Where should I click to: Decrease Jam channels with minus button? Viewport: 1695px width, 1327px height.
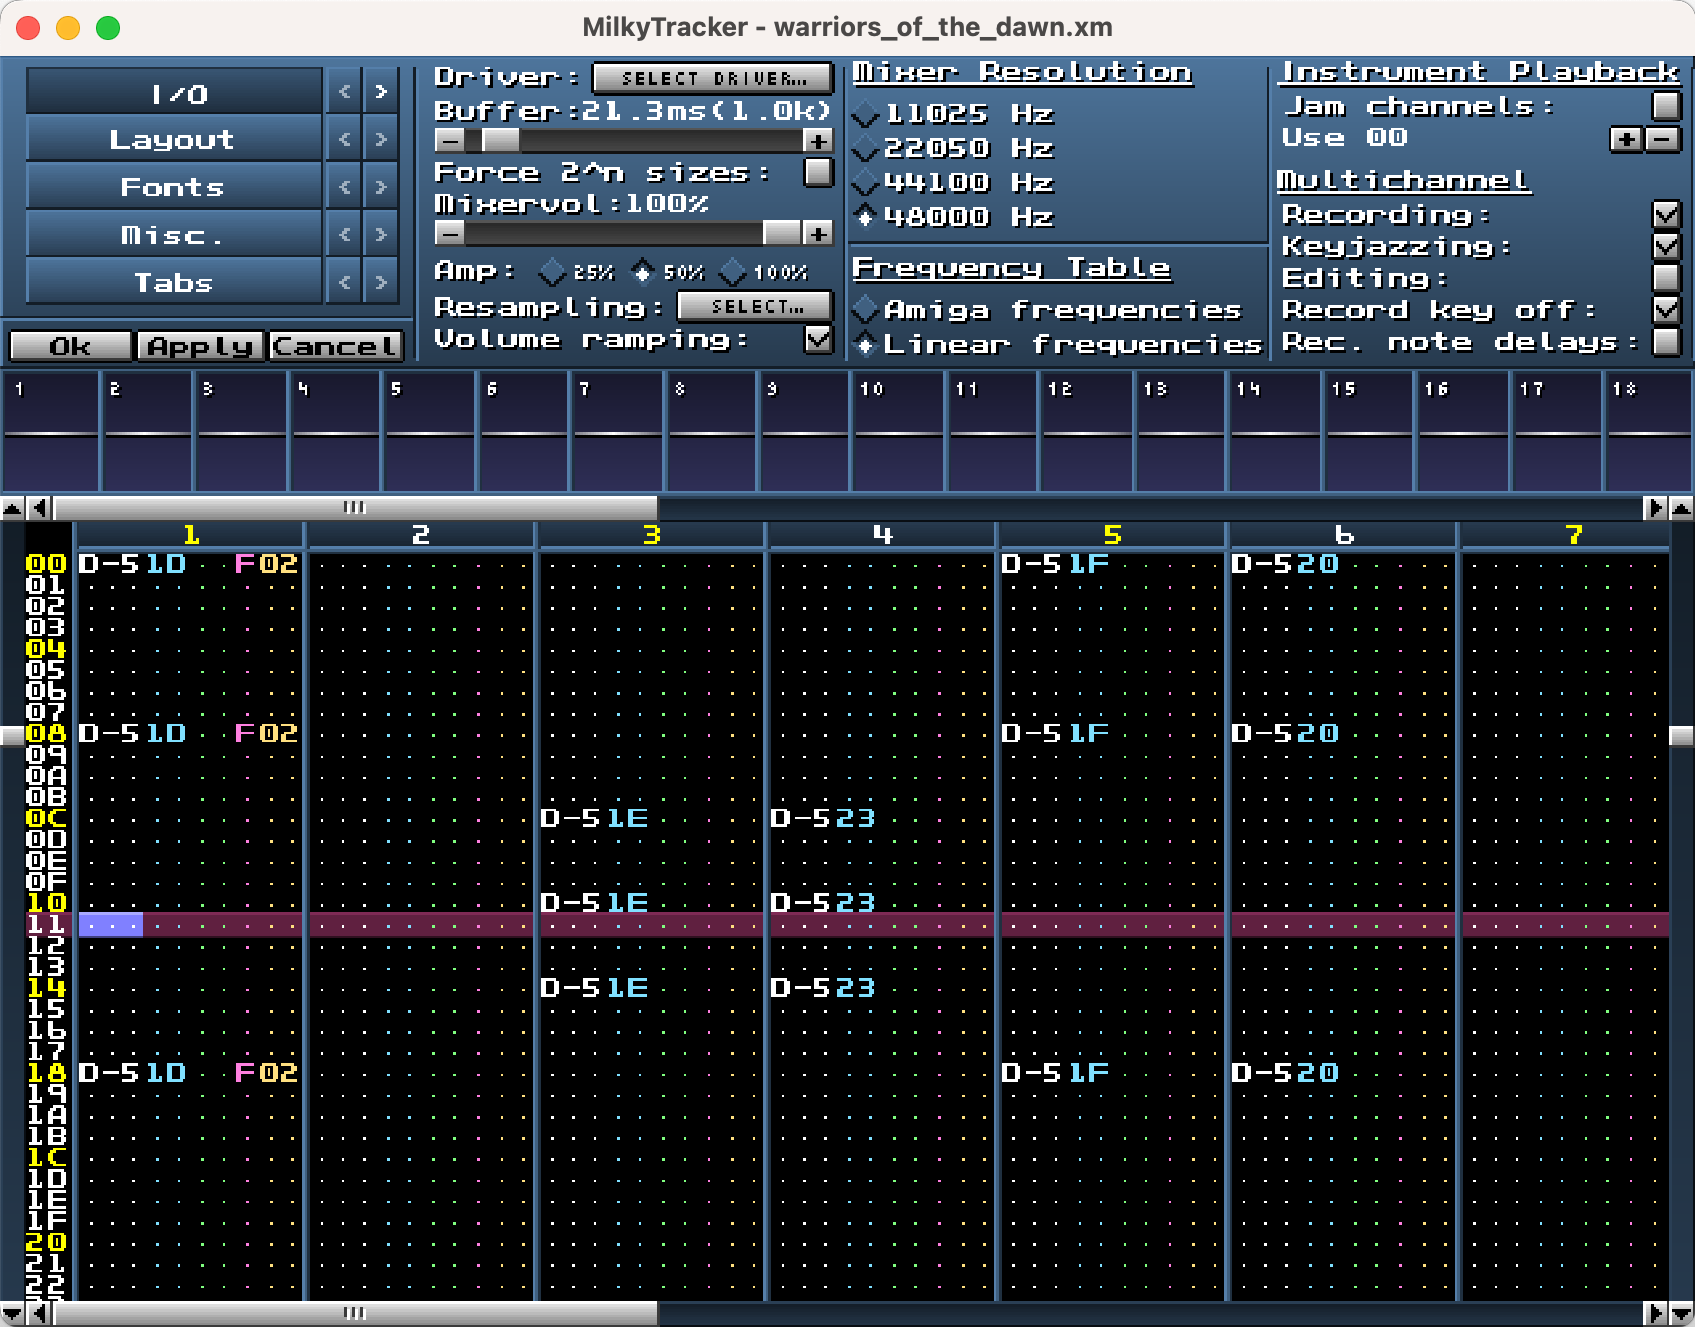click(x=1662, y=139)
